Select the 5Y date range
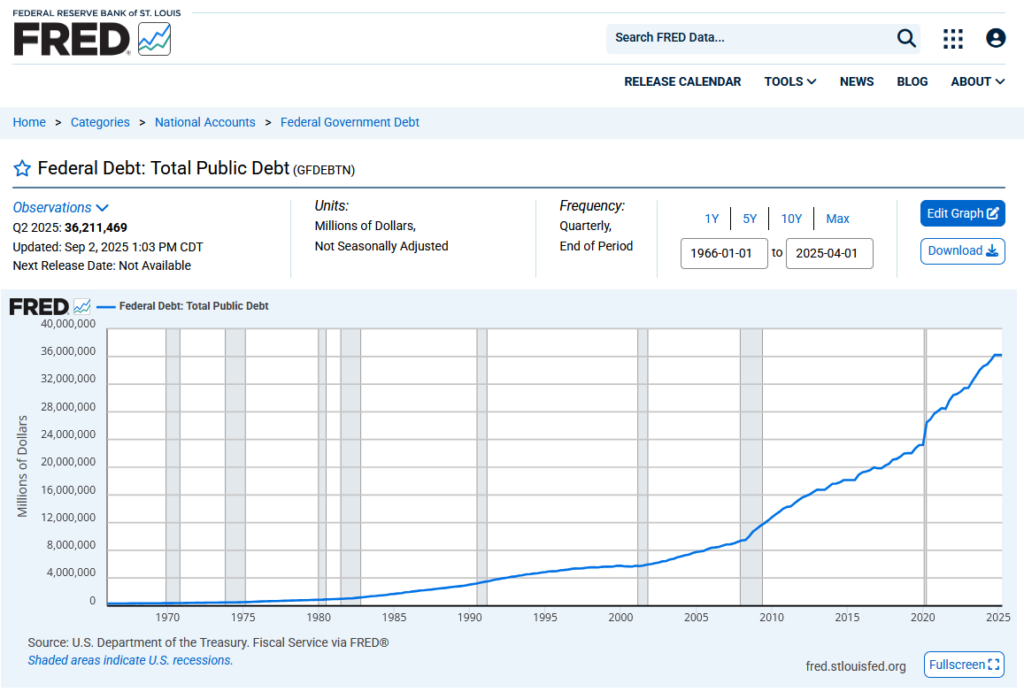1024x692 pixels. pyautogui.click(x=750, y=219)
